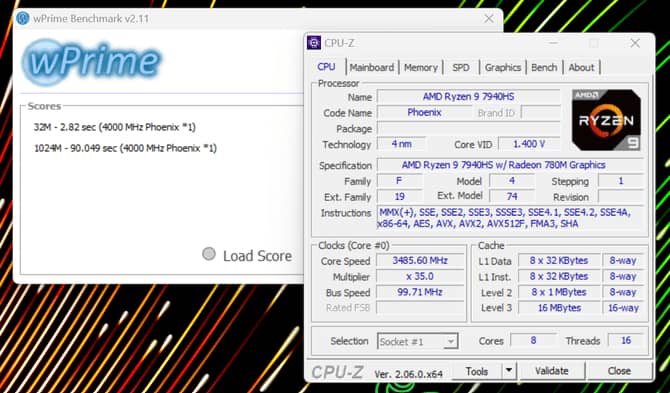
Task: Click the Level 3 16-way value
Action: [x=623, y=308]
